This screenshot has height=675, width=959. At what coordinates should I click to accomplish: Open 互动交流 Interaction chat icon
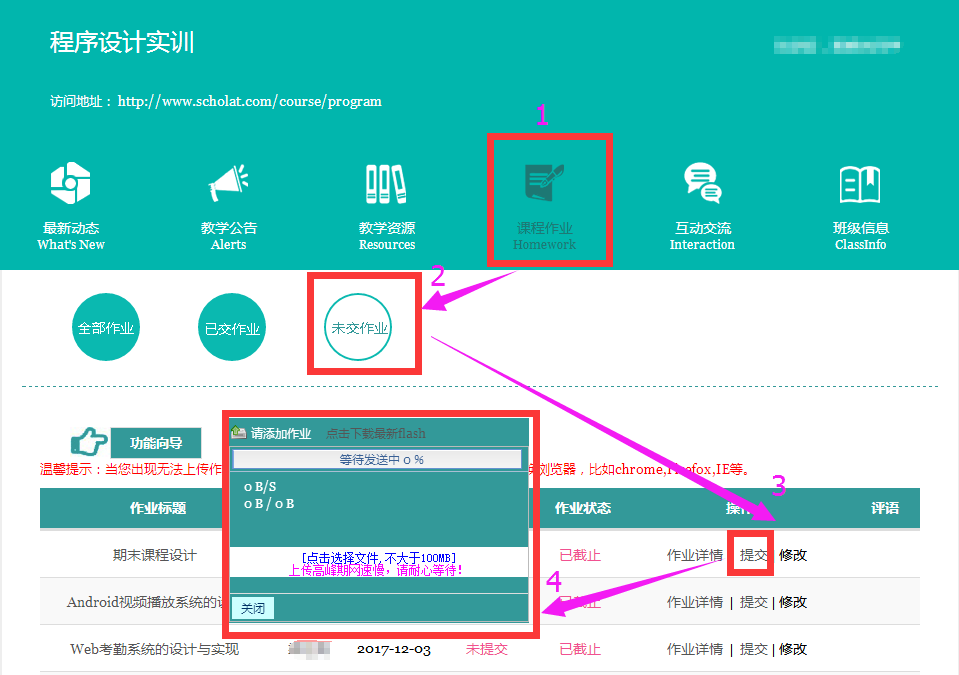[x=701, y=183]
